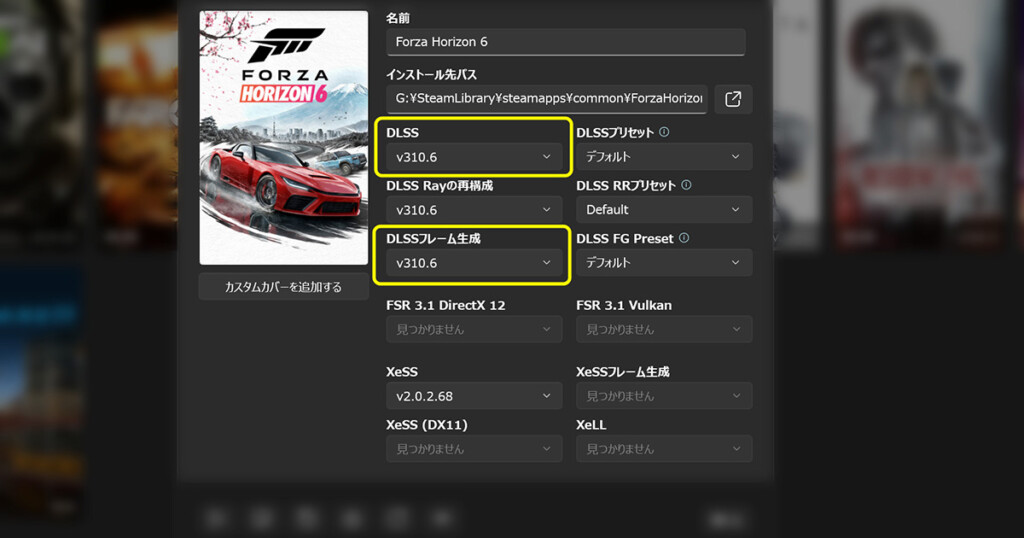The width and height of the screenshot is (1024, 538).
Task: Click カスタムカバーを追加する button
Action: [283, 287]
